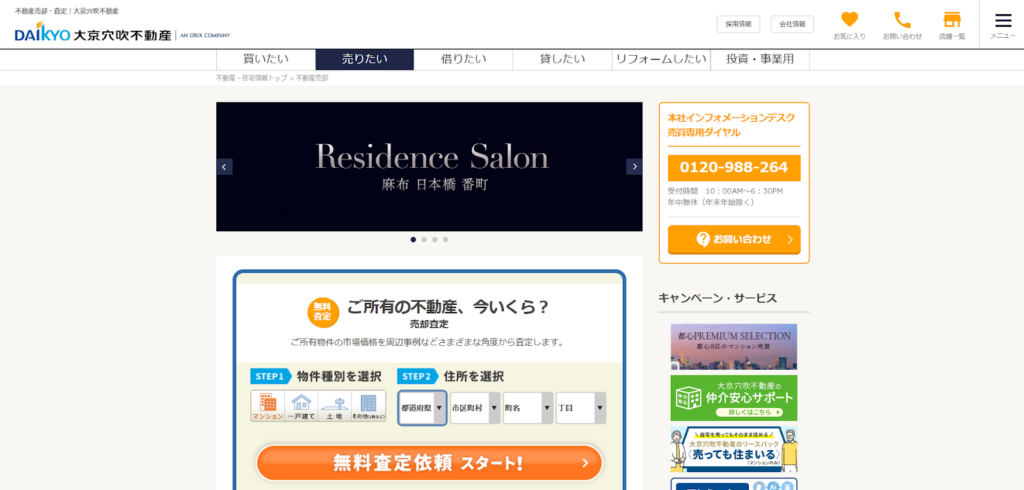The height and width of the screenshot is (490, 1024).
Task: Click the 会社情報 button
Action: pos(792,24)
